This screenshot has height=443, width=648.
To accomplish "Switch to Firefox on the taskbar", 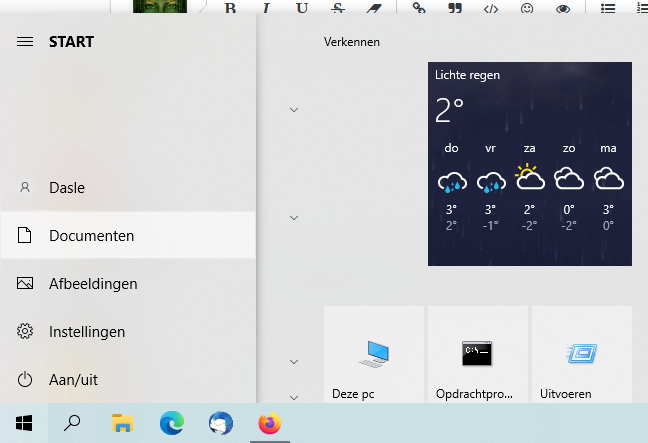I will 270,423.
